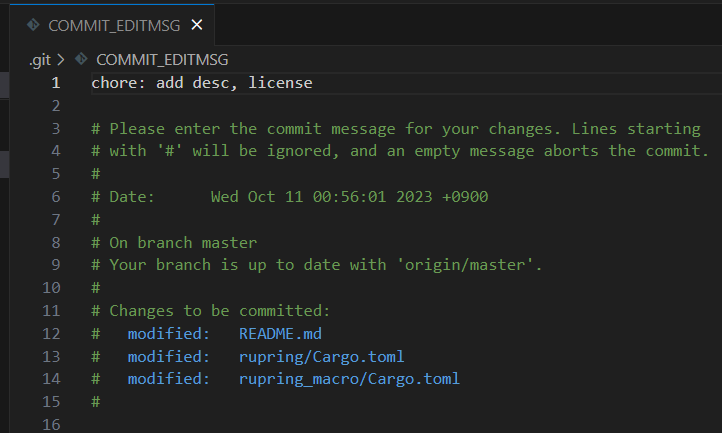722x433 pixels.
Task: Click line number 12 in the gutter
Action: tap(52, 333)
